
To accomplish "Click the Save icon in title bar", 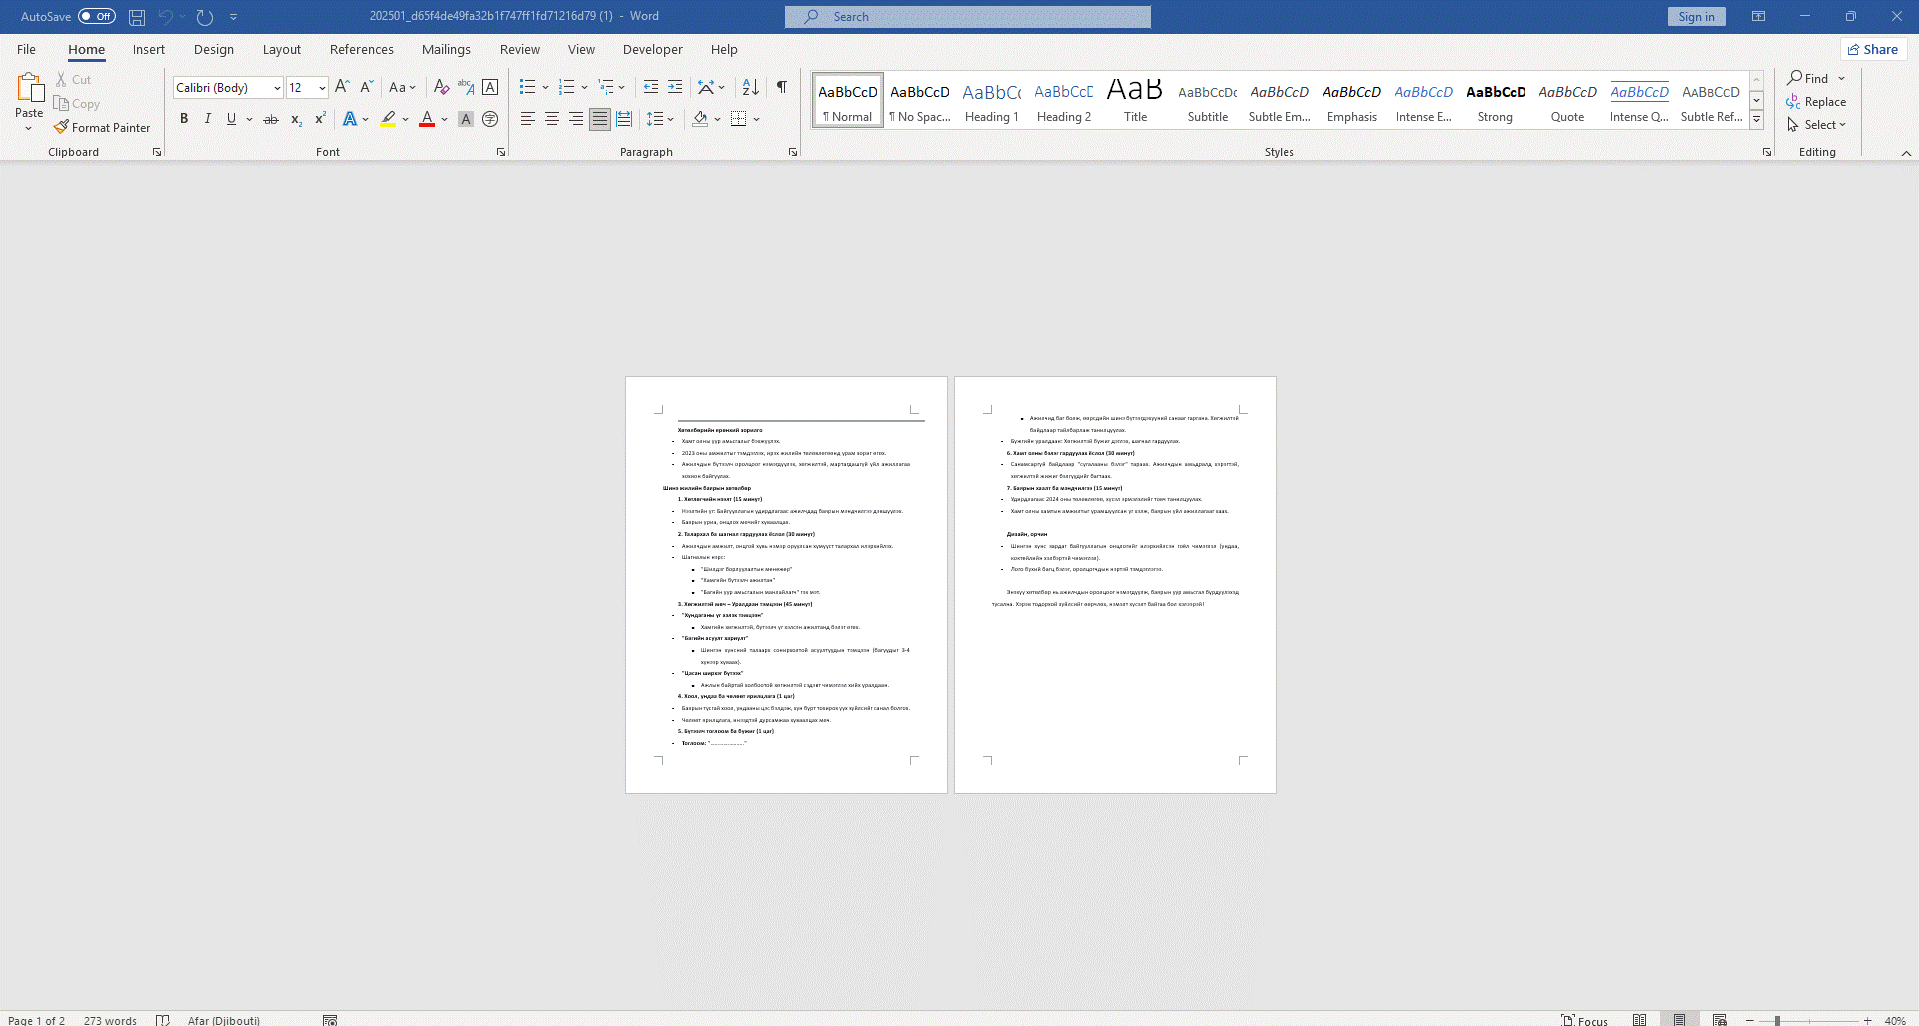I will click(137, 17).
